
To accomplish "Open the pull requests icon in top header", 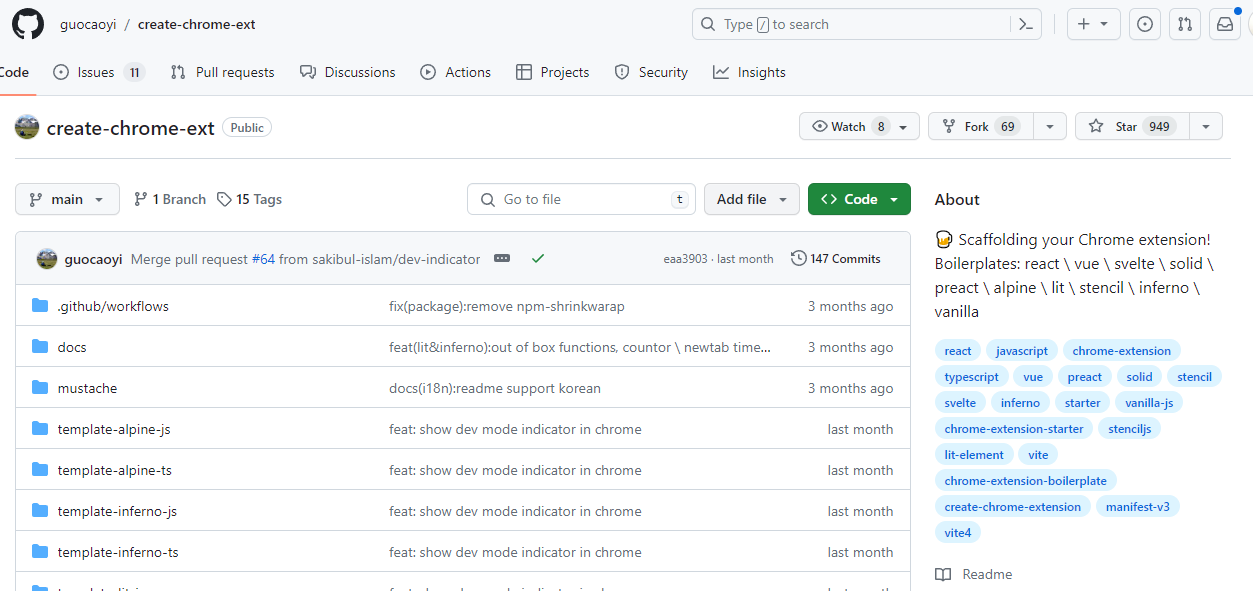I will [1185, 24].
